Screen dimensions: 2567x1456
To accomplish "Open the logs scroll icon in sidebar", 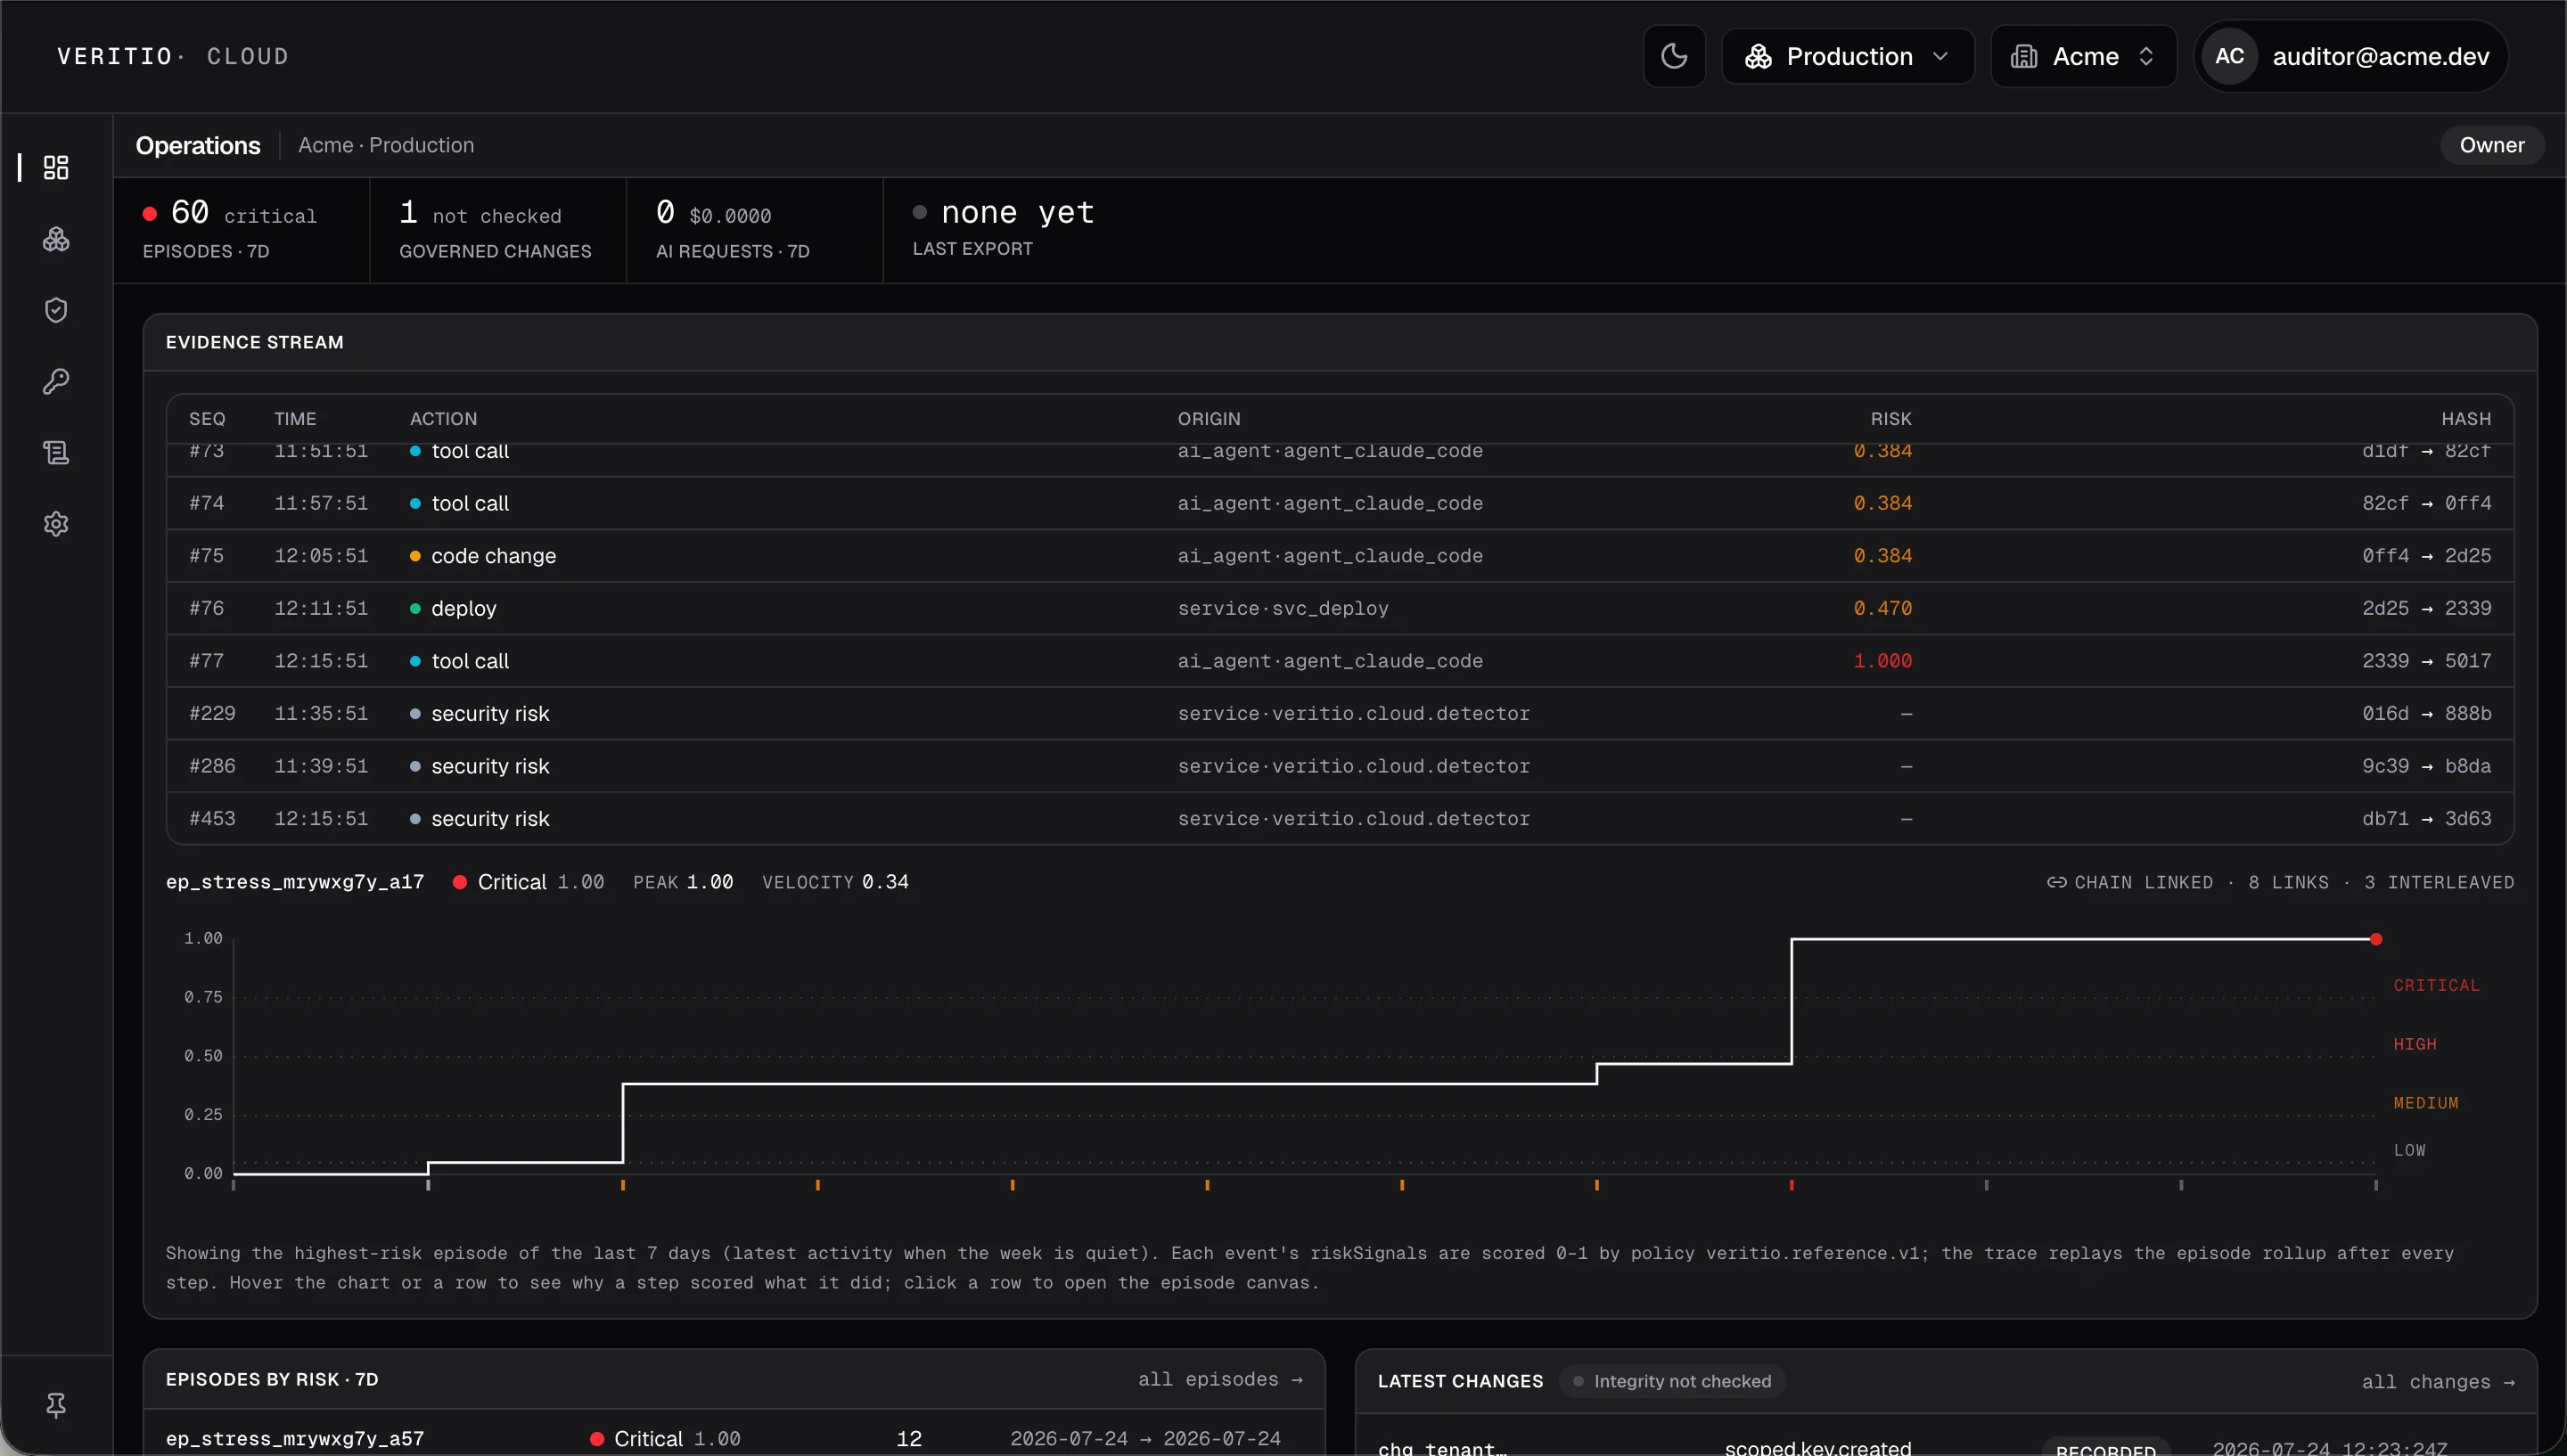I will coord(56,452).
